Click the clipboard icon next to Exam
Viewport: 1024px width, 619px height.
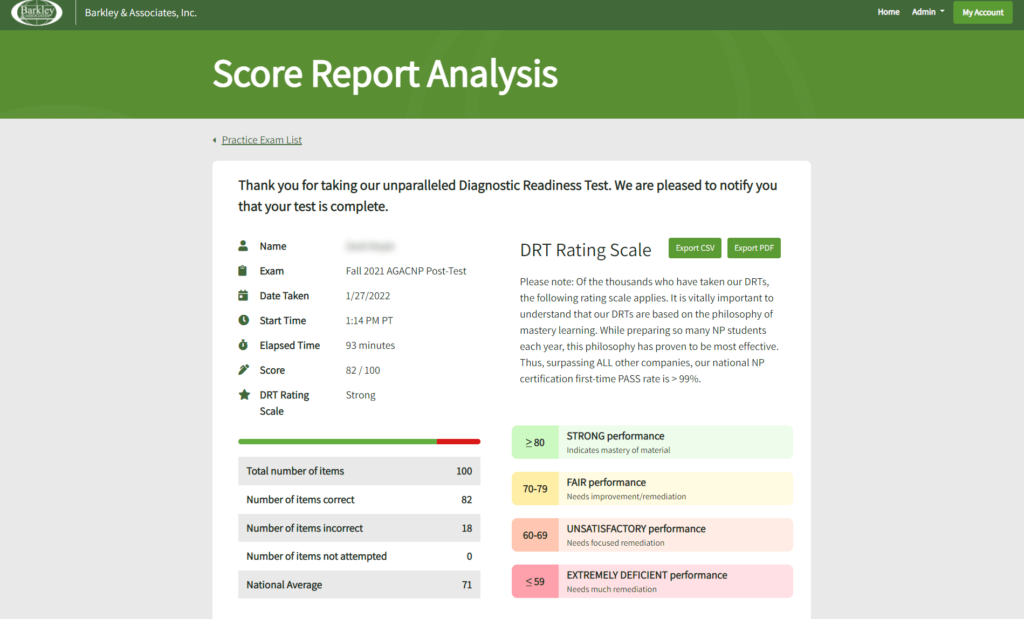[x=243, y=270]
